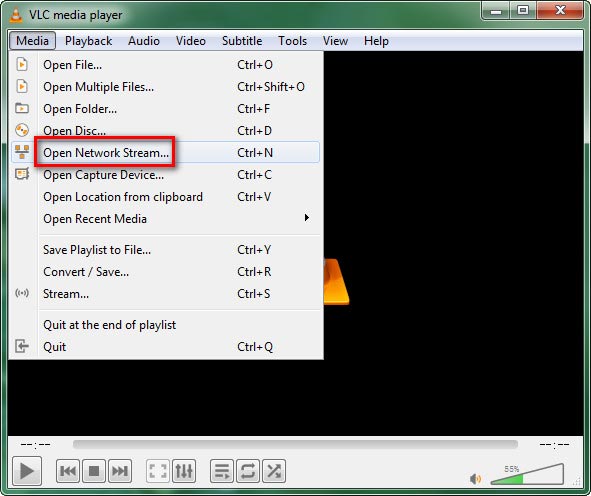The width and height of the screenshot is (591, 496).
Task: Click the playback seek bar
Action: click(x=295, y=445)
